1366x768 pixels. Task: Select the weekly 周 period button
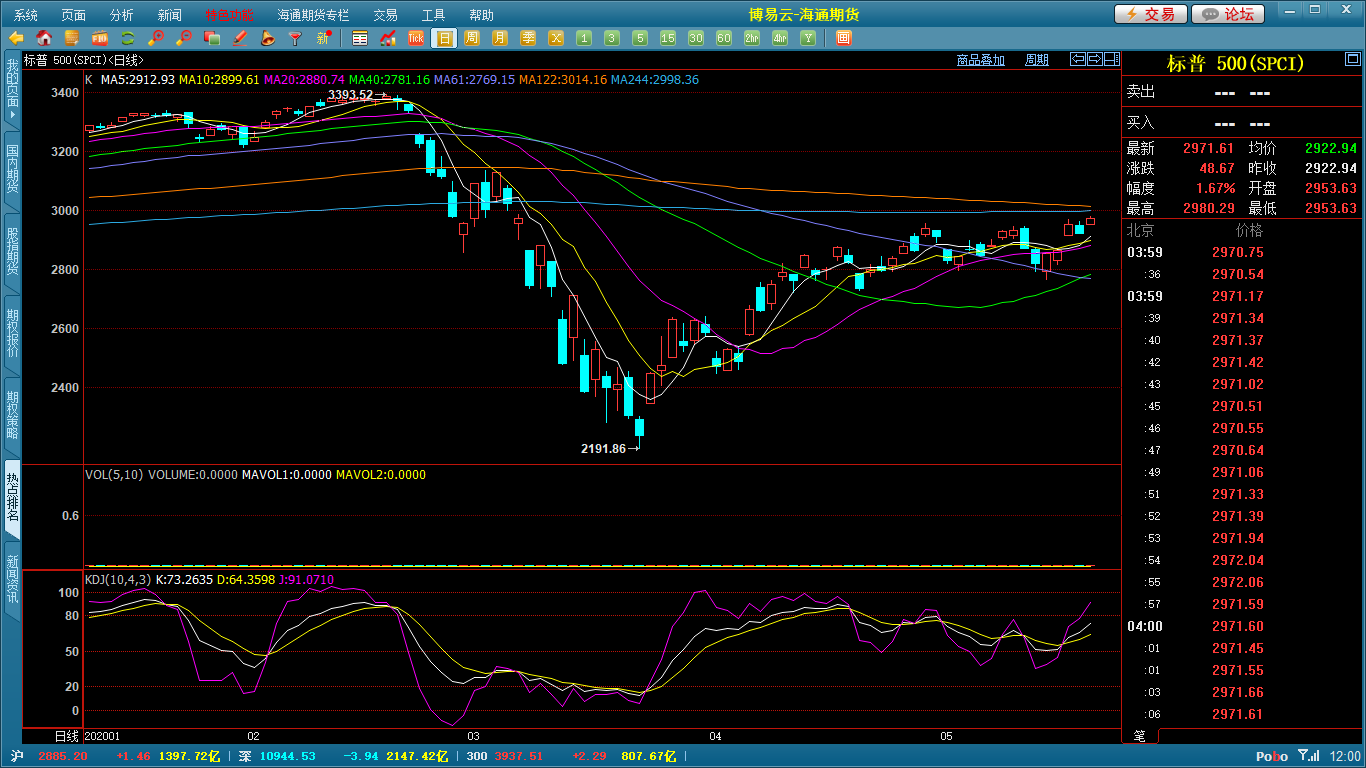(x=472, y=38)
